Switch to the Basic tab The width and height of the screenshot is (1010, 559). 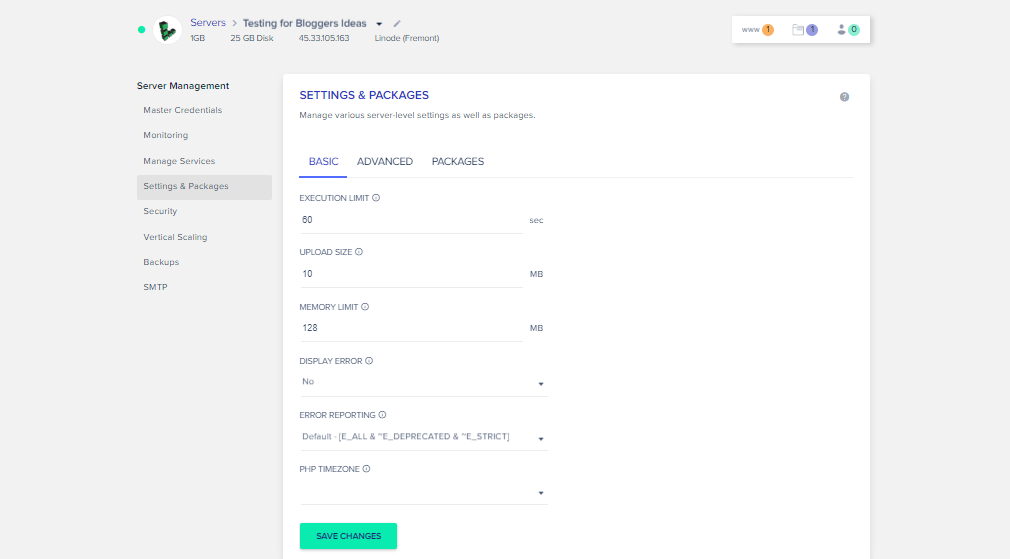323,162
